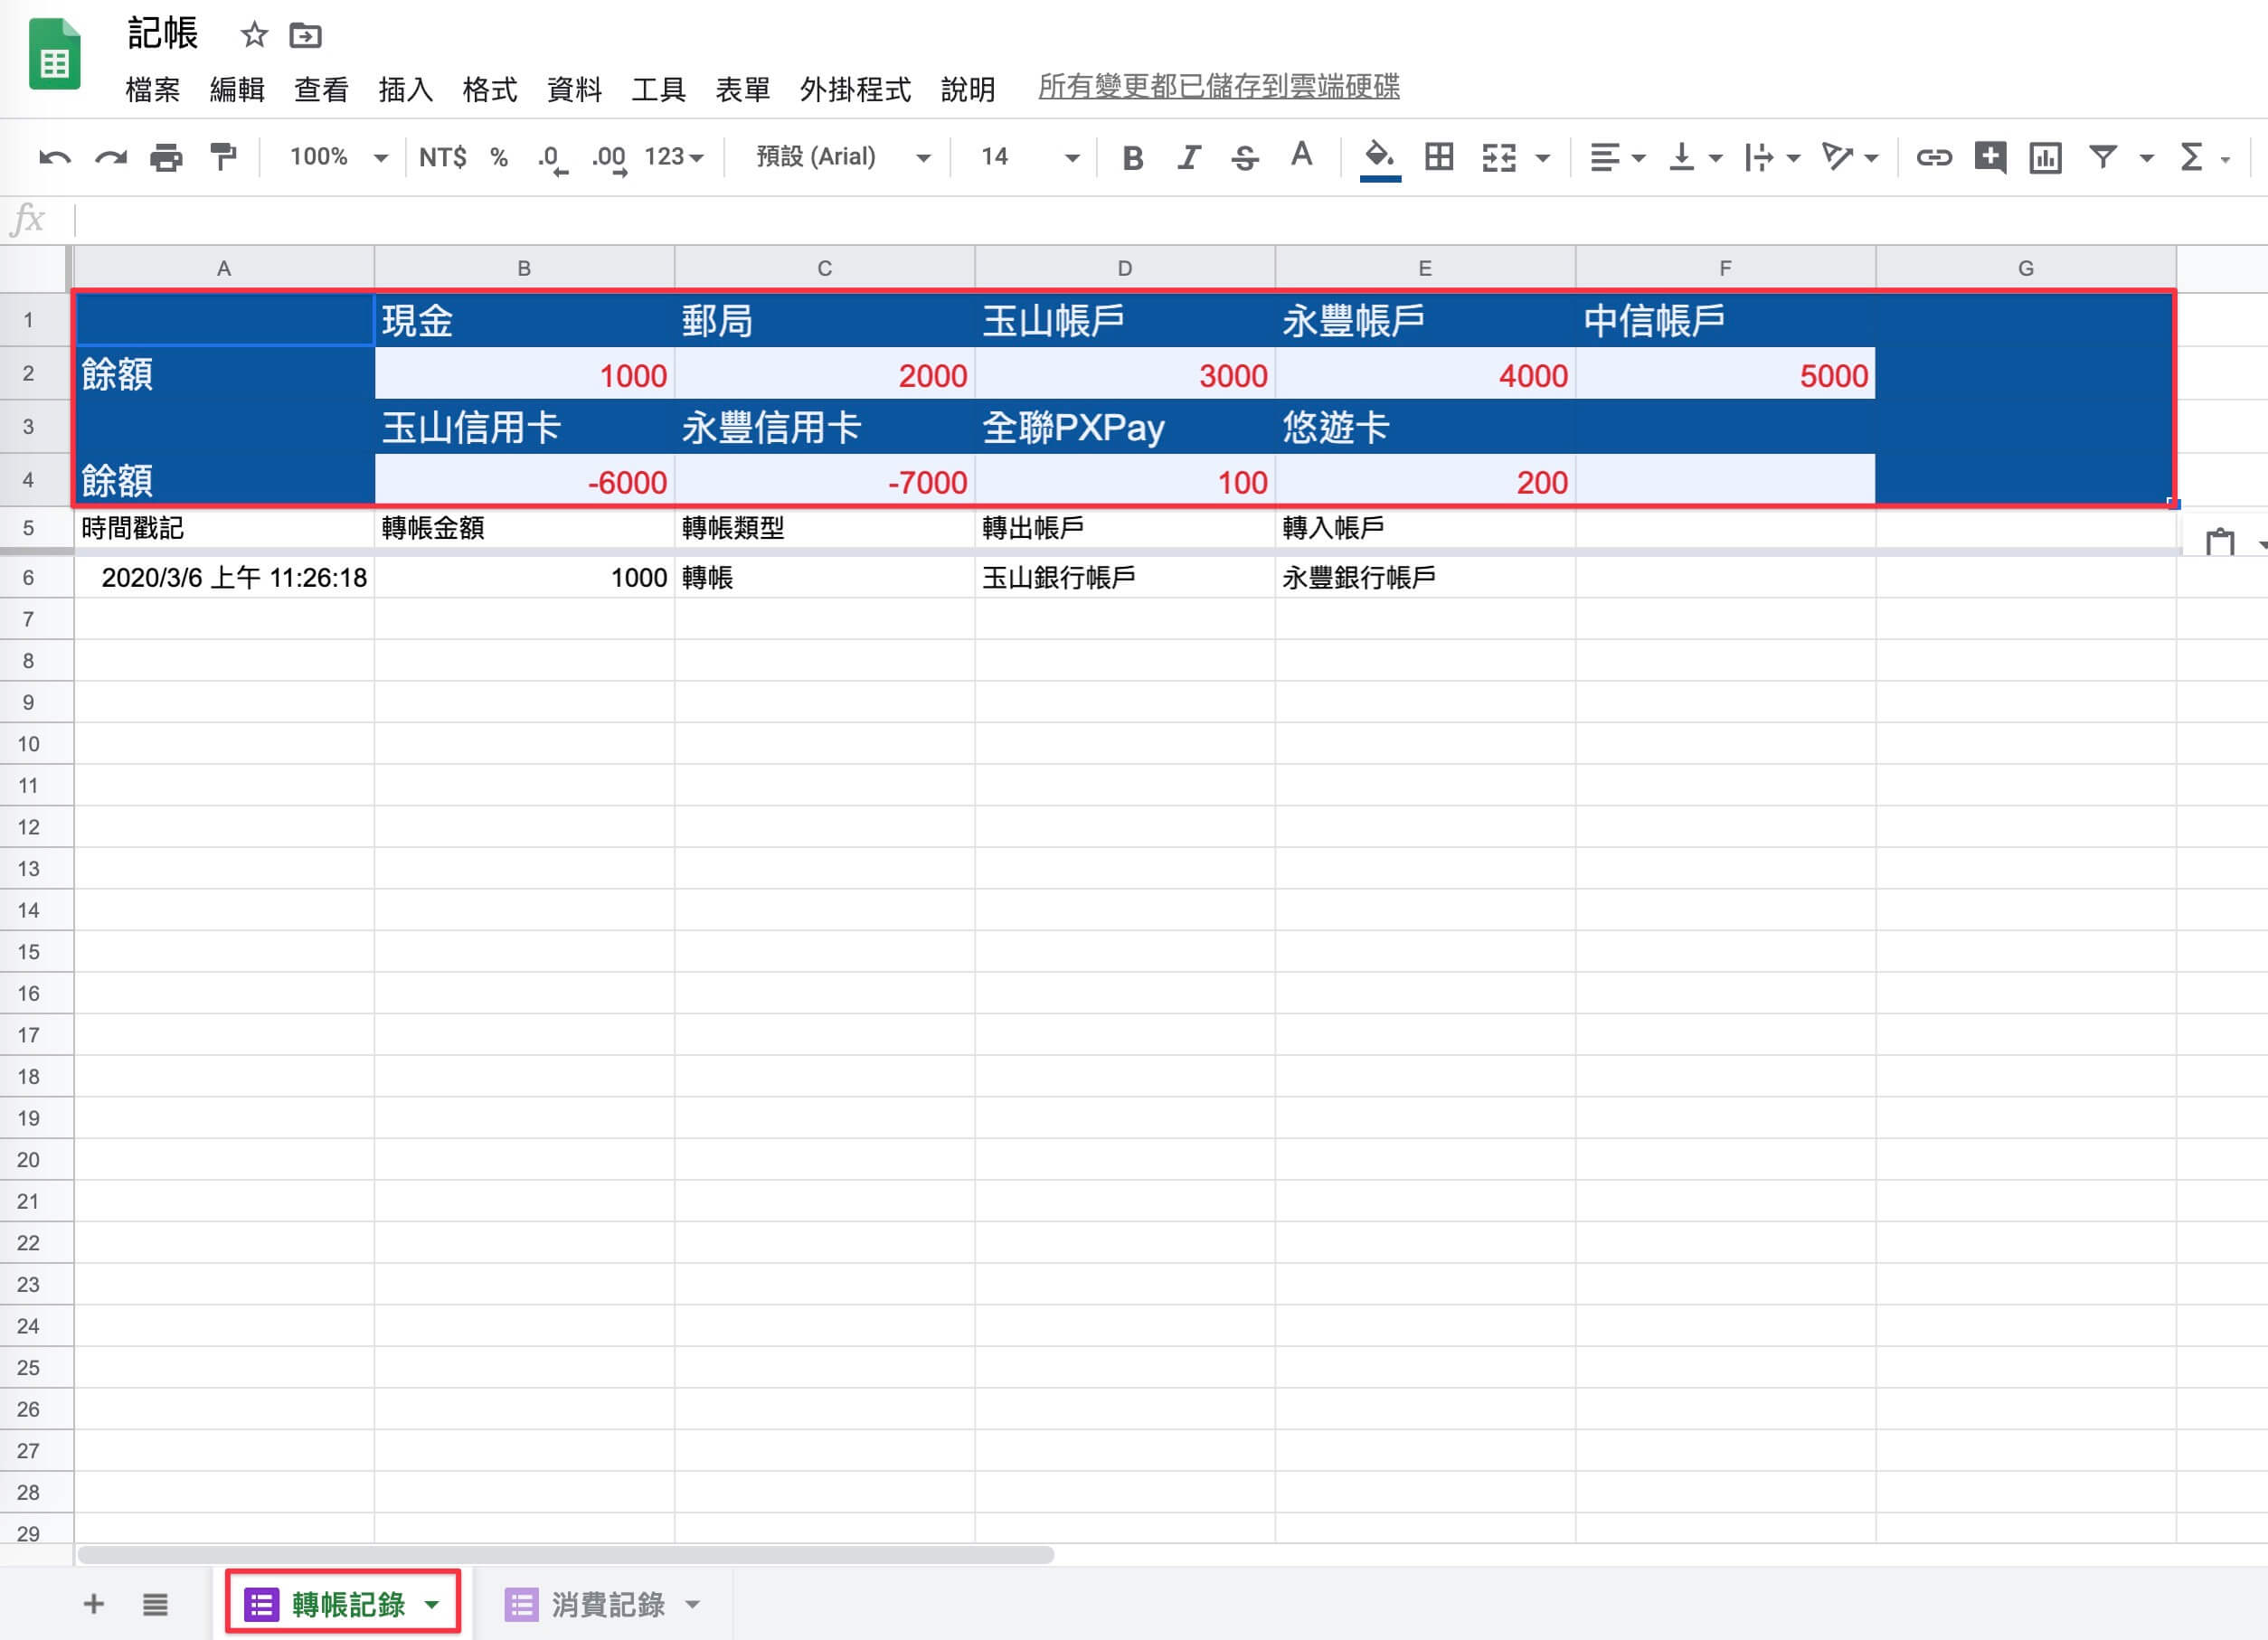Screen dimensions: 2268x1640
Task: Open the 轉帳記錄 tab dropdown arrow
Action: [x=432, y=1604]
